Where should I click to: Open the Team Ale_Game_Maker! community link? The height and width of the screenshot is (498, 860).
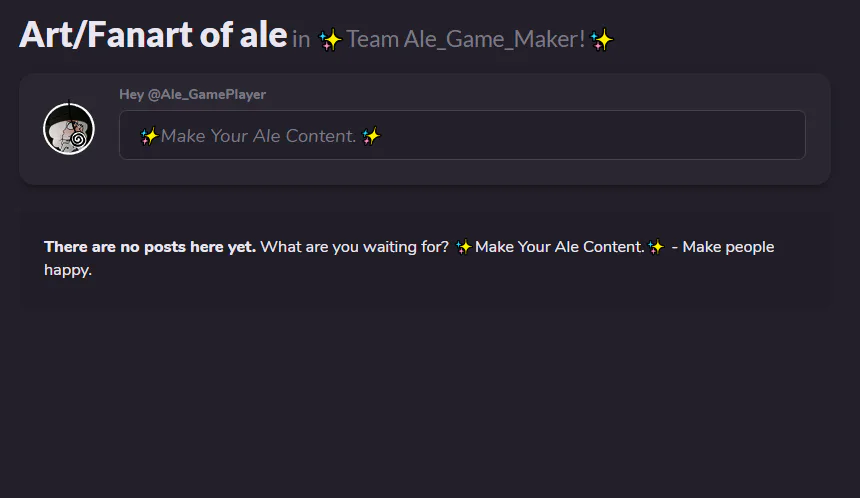[x=465, y=40]
